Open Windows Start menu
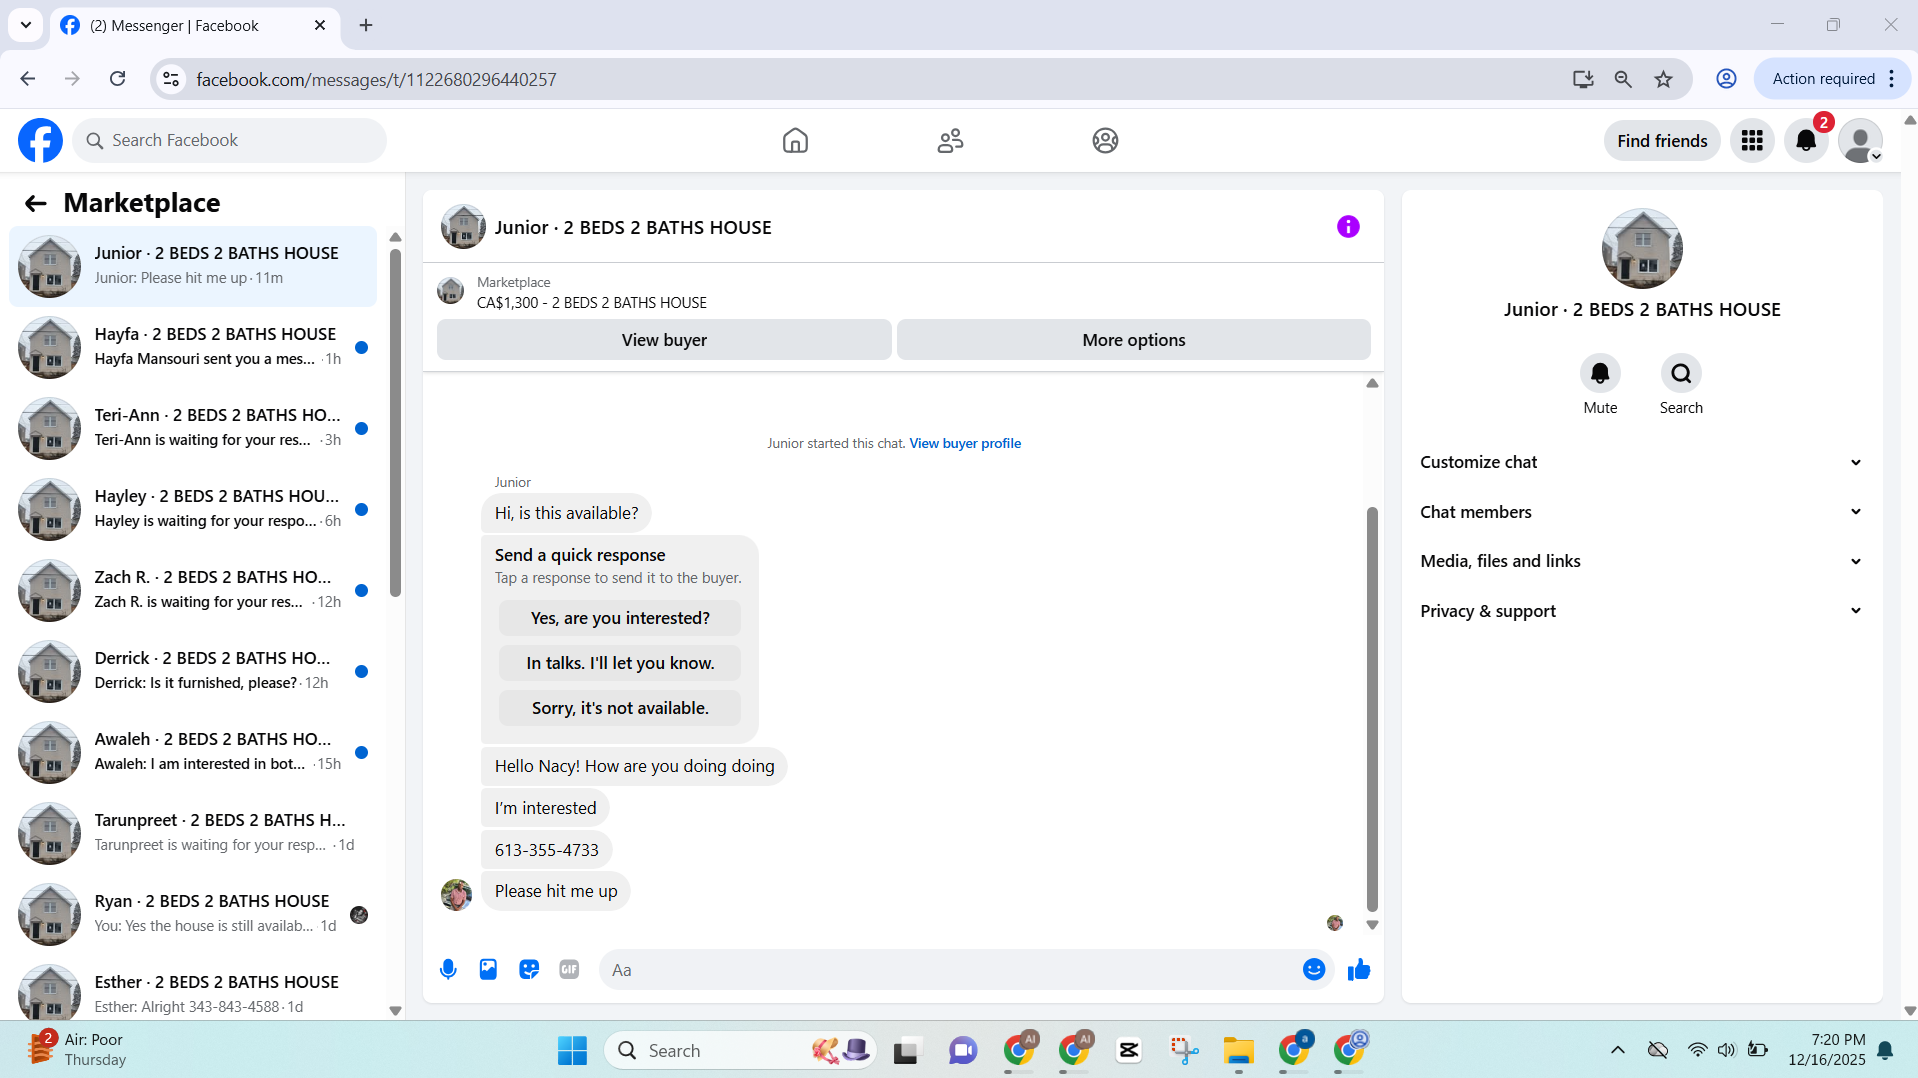The width and height of the screenshot is (1918, 1078). tap(572, 1050)
